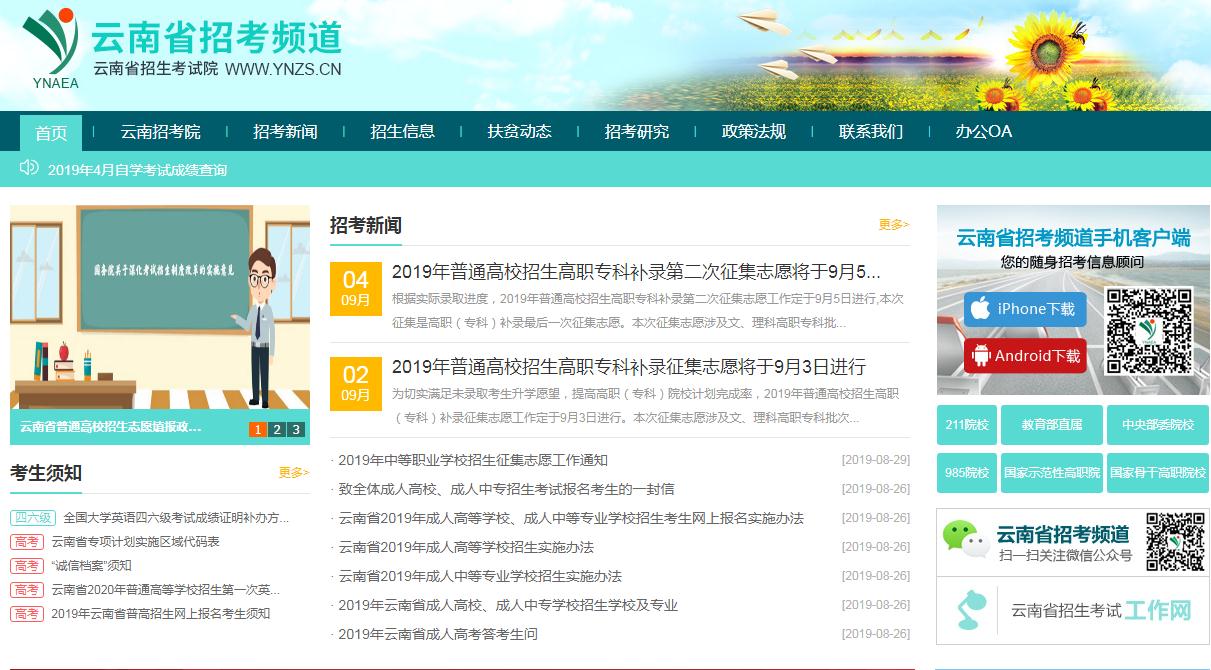Click the iPhone下载 download button
This screenshot has width=1211, height=670.
(1025, 310)
